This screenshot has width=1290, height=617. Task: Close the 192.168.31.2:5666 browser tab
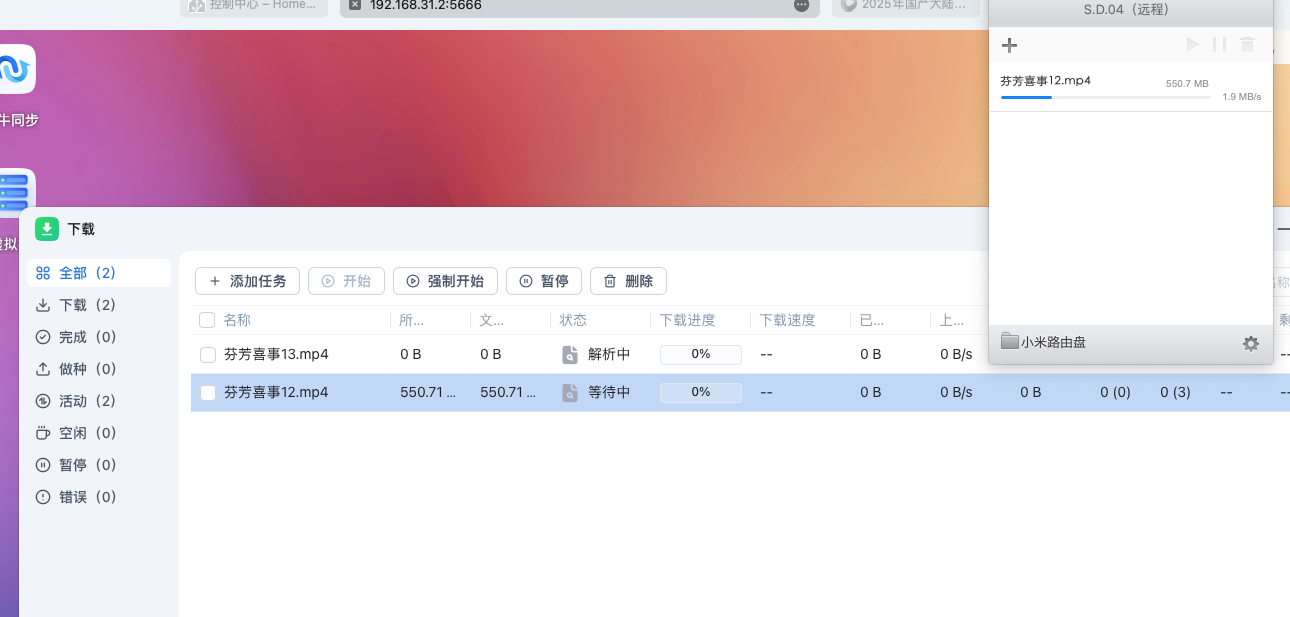[x=354, y=5]
